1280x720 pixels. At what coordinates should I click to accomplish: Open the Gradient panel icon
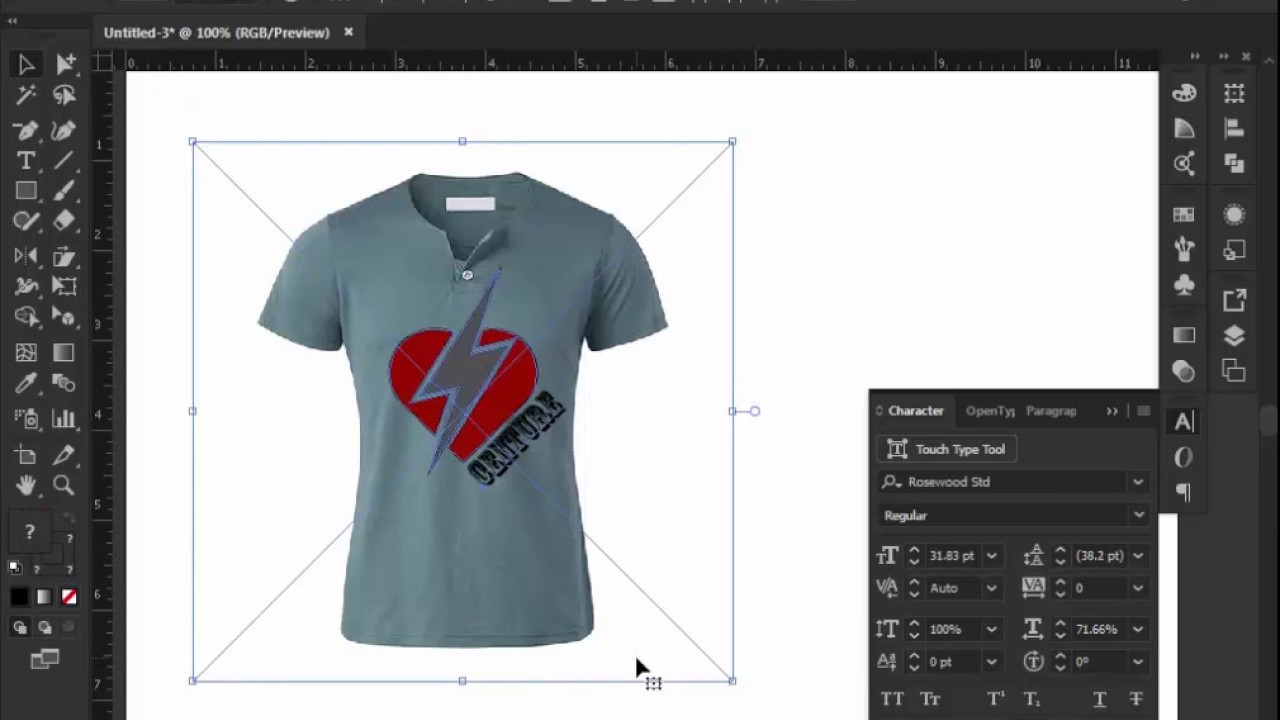1184,336
